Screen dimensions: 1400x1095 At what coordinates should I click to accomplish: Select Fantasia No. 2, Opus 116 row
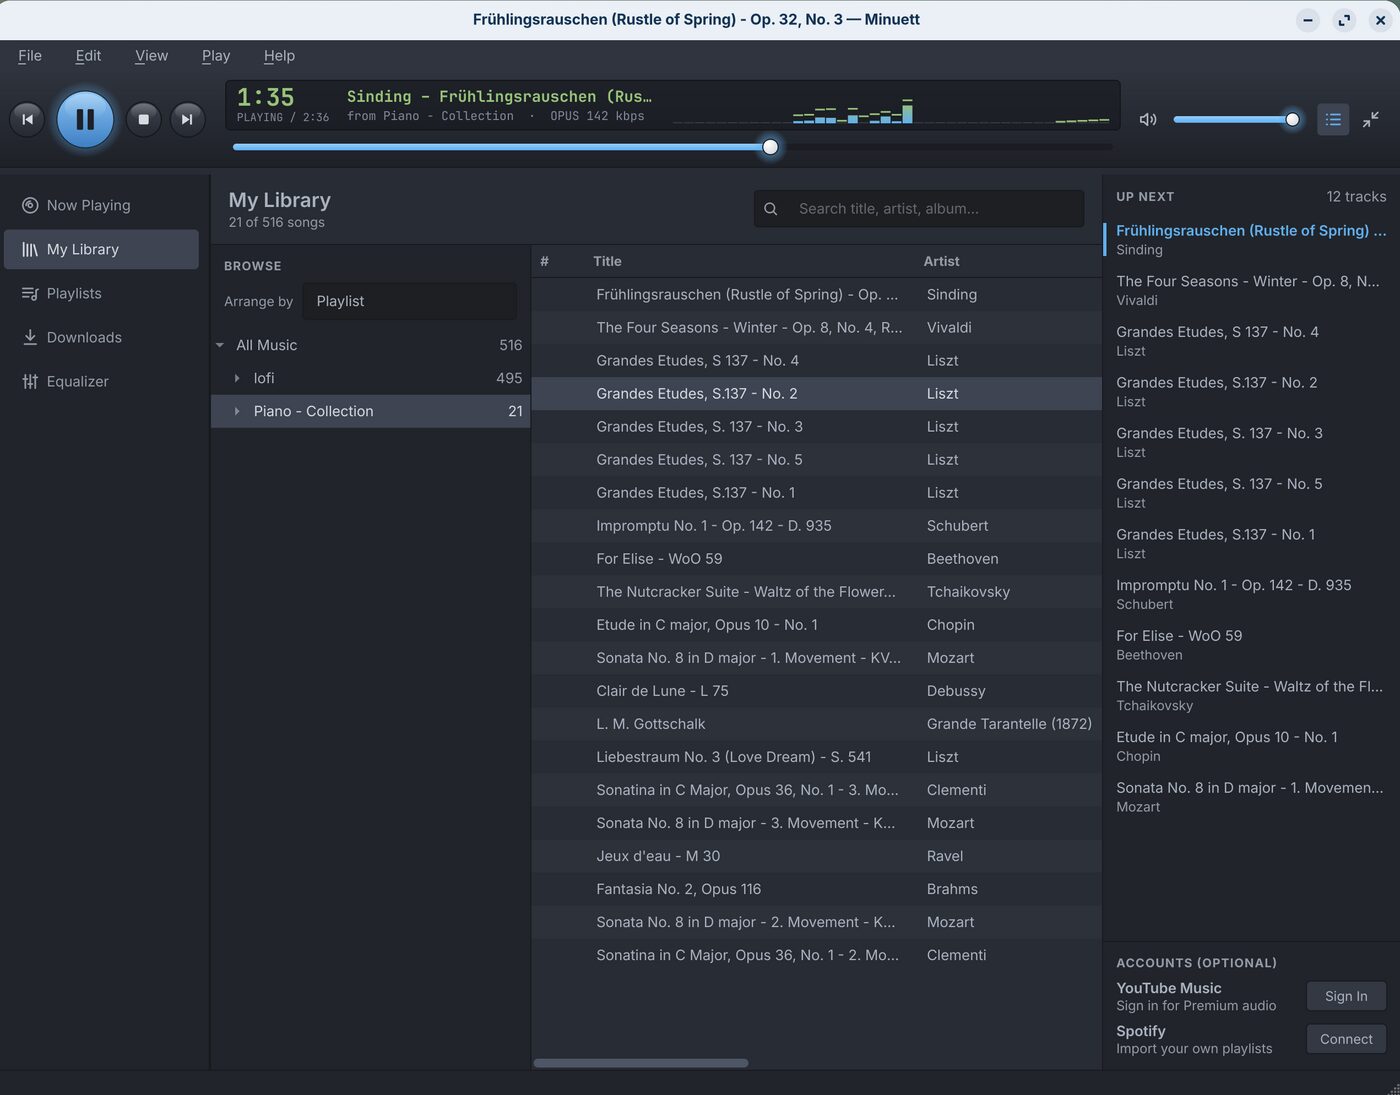tap(816, 888)
